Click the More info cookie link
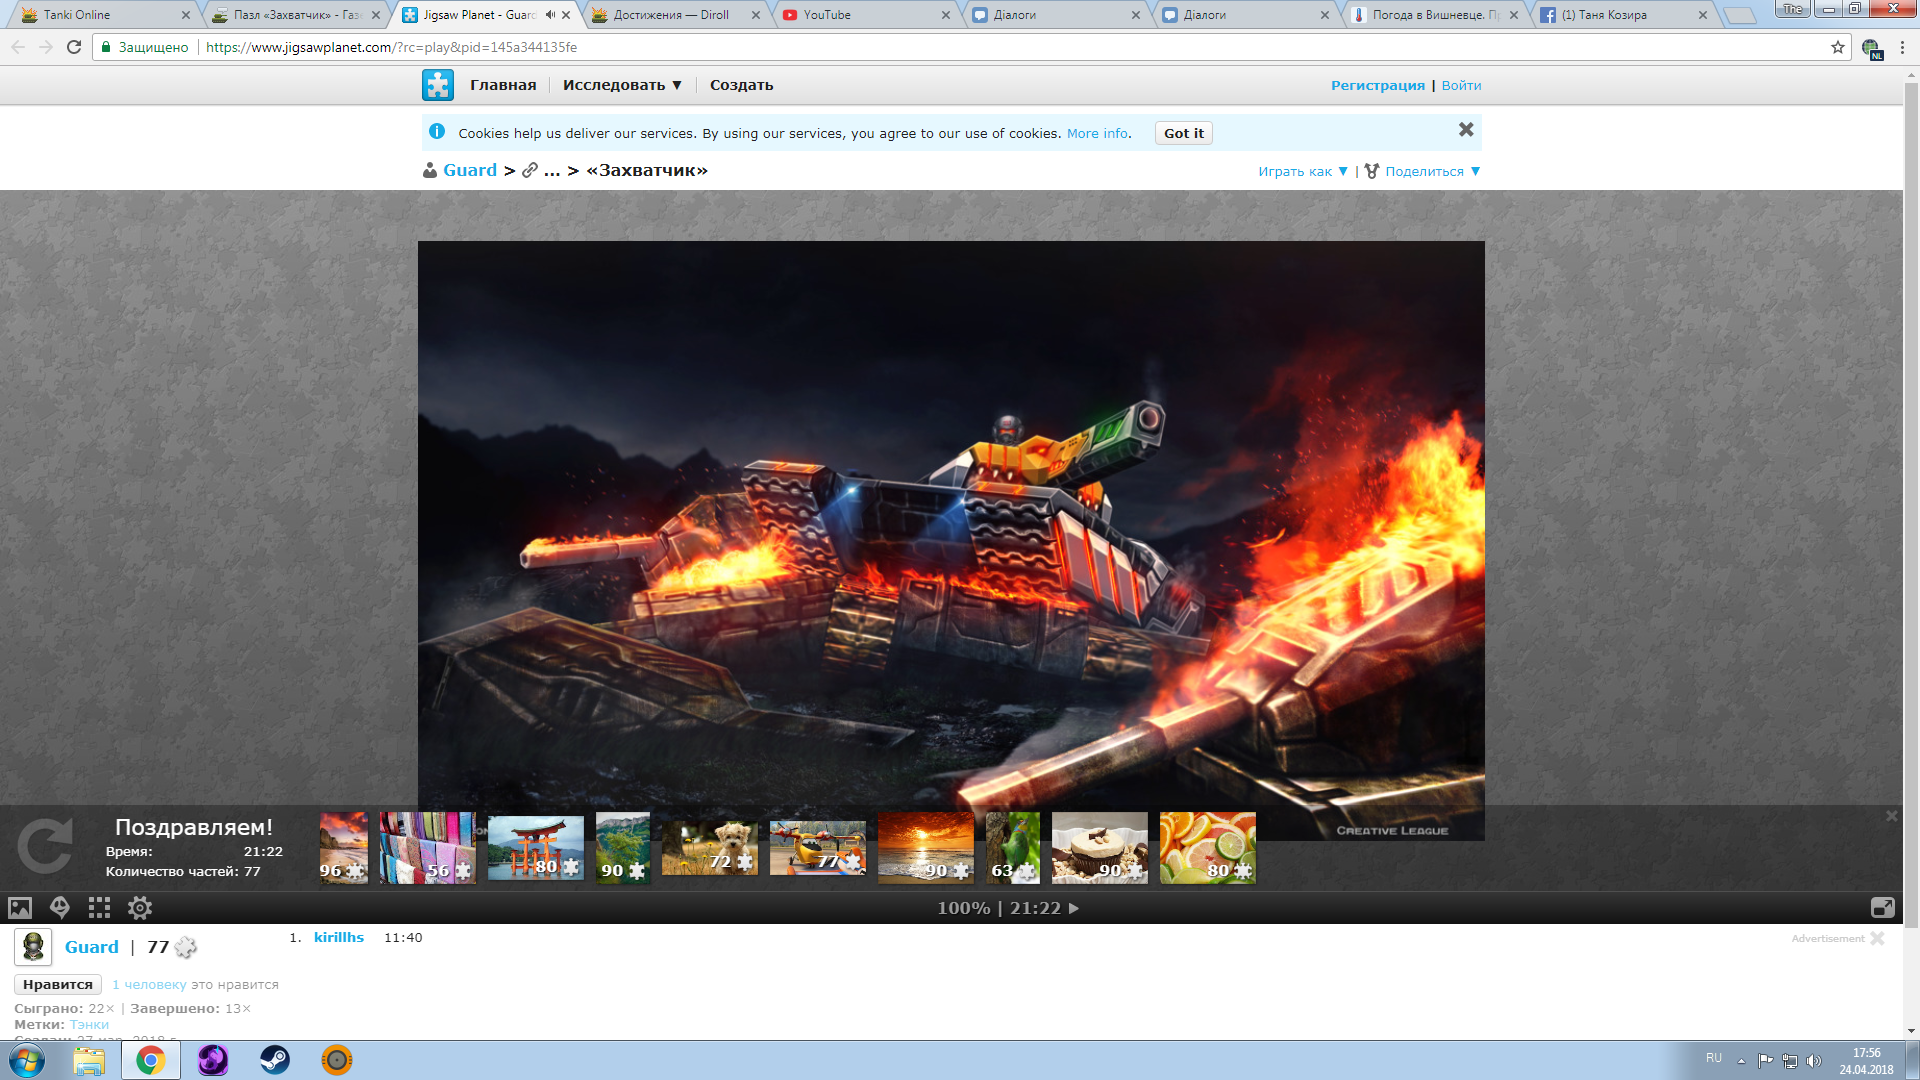1920x1080 pixels. point(1097,134)
